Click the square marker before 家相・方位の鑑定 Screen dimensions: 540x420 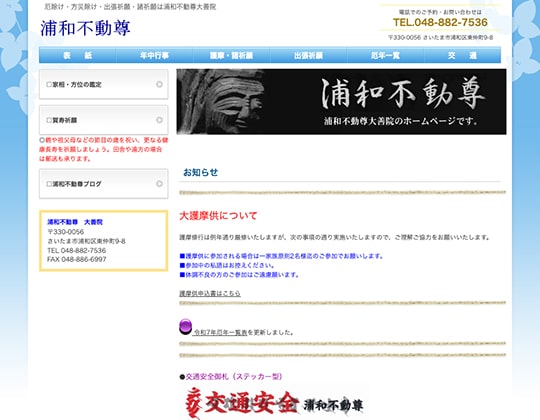pos(49,84)
